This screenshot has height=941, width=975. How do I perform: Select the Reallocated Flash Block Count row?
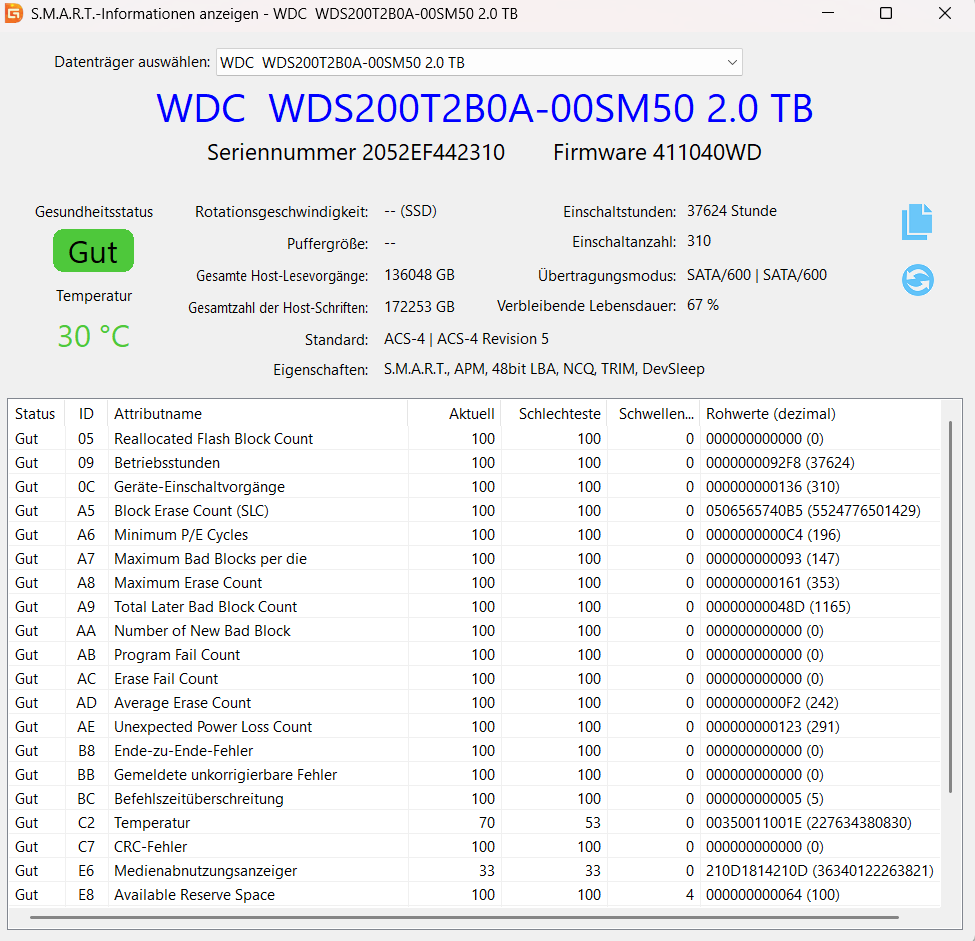tap(214, 439)
